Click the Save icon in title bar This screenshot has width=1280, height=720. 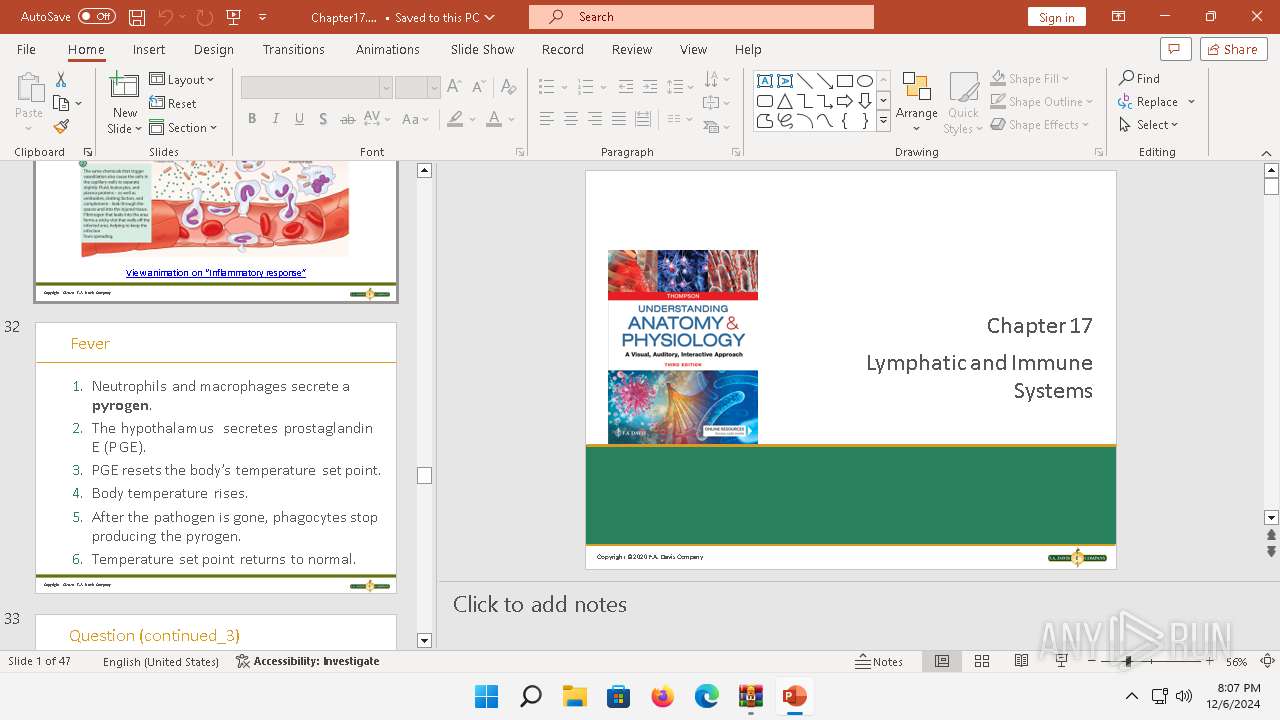coord(137,17)
